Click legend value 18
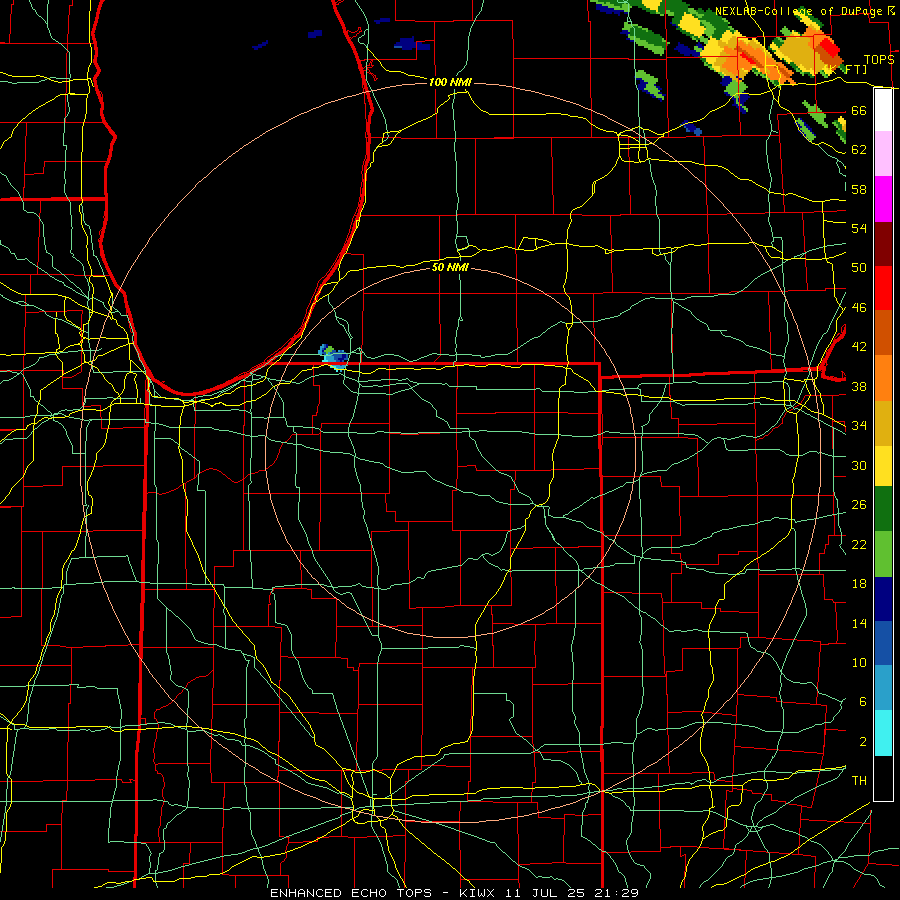Image resolution: width=900 pixels, height=900 pixels. [x=859, y=584]
